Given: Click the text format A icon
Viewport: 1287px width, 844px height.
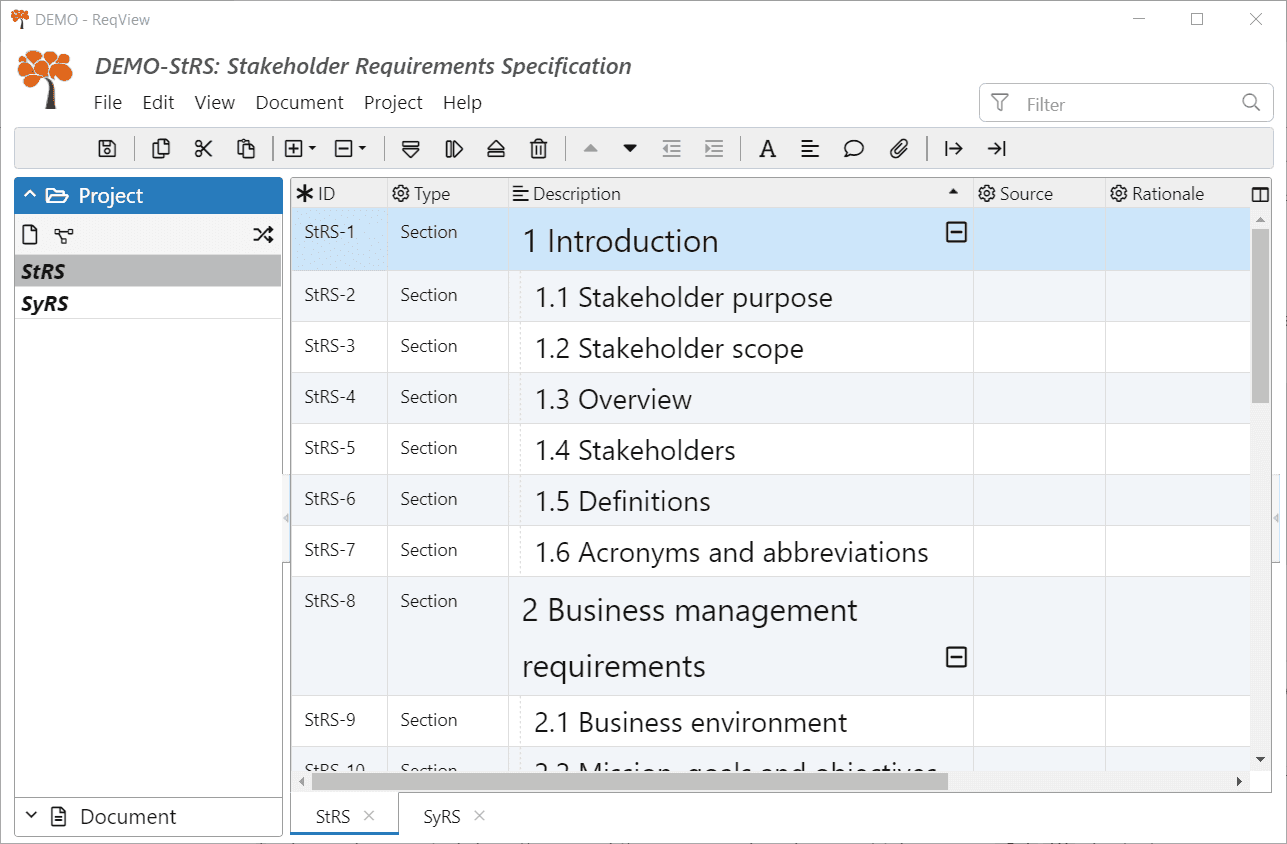Looking at the screenshot, I should 767,149.
